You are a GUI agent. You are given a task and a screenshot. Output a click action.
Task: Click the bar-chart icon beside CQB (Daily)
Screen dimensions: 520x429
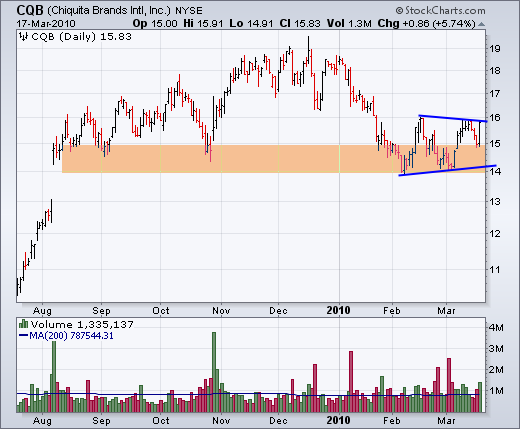23,36
